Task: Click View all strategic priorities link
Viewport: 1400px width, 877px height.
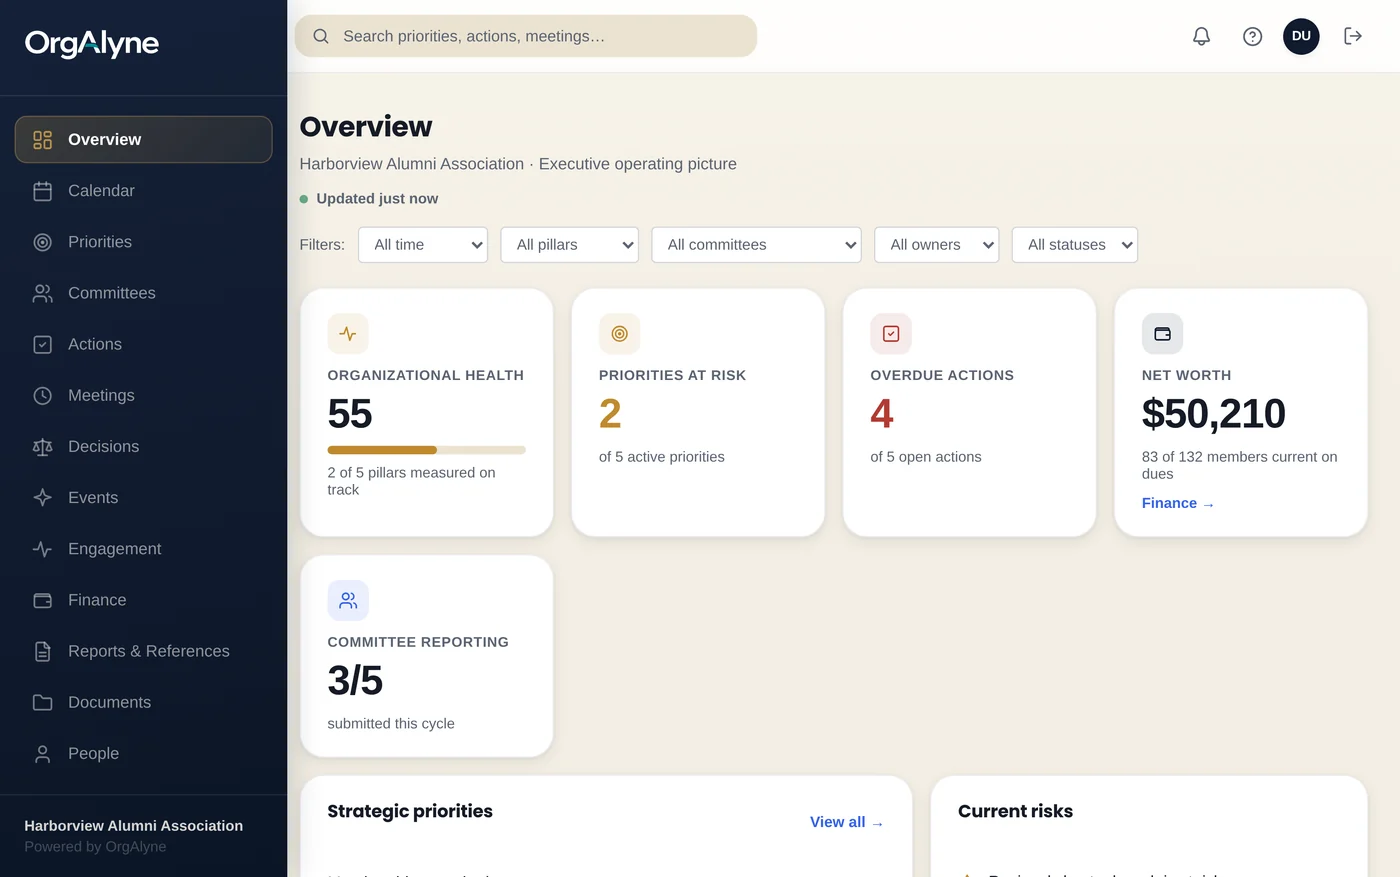Action: point(847,822)
